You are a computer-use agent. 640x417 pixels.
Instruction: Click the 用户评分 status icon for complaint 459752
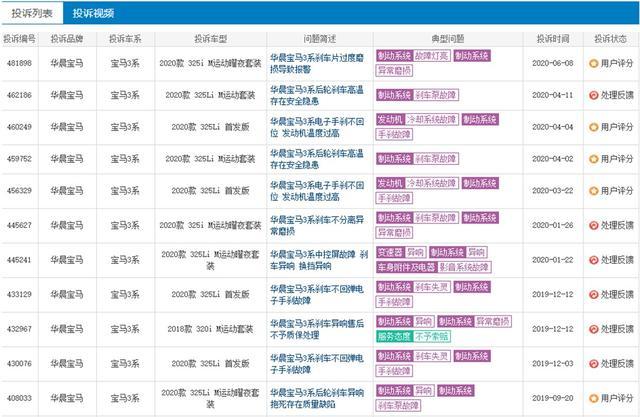pos(593,159)
